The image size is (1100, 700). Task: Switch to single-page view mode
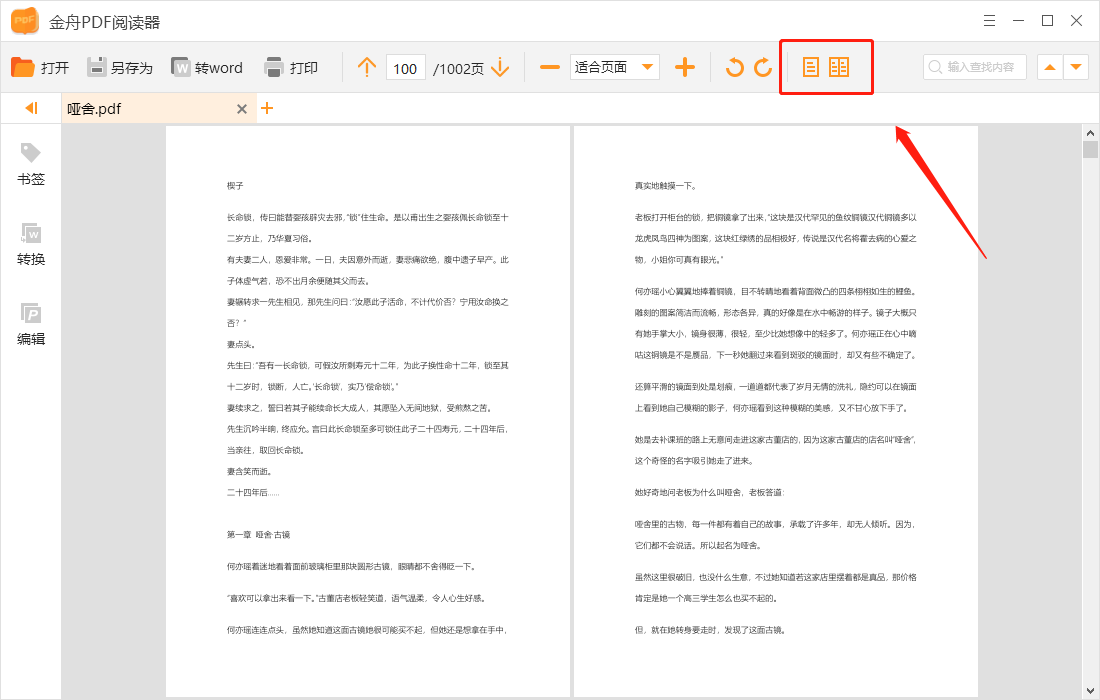tap(813, 67)
